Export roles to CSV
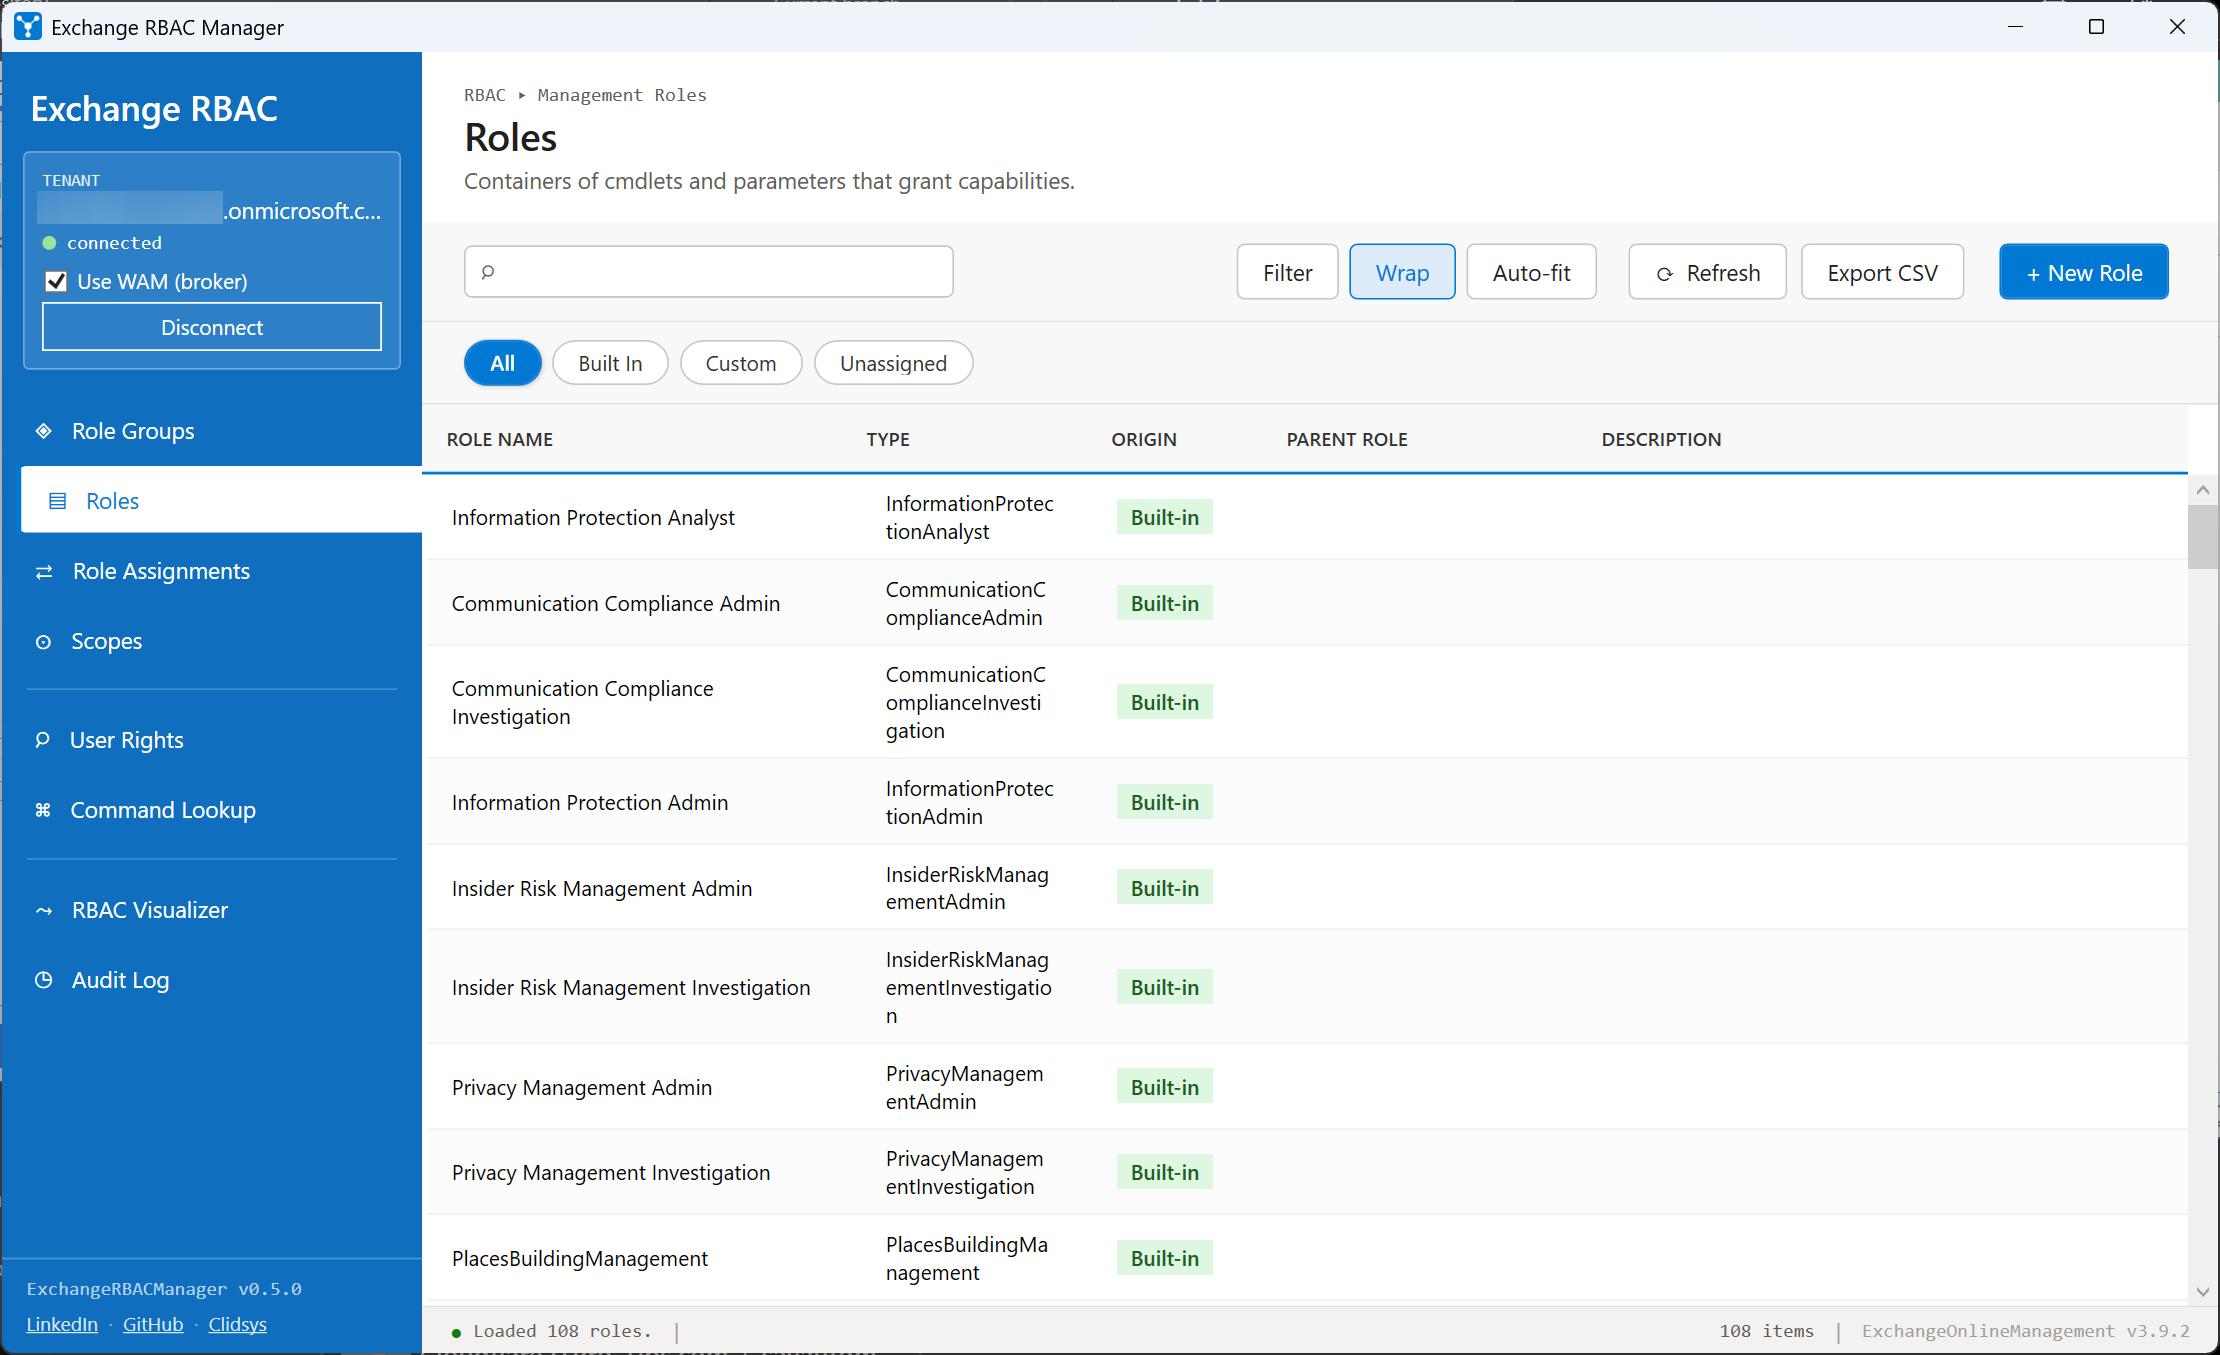 pyautogui.click(x=1883, y=272)
